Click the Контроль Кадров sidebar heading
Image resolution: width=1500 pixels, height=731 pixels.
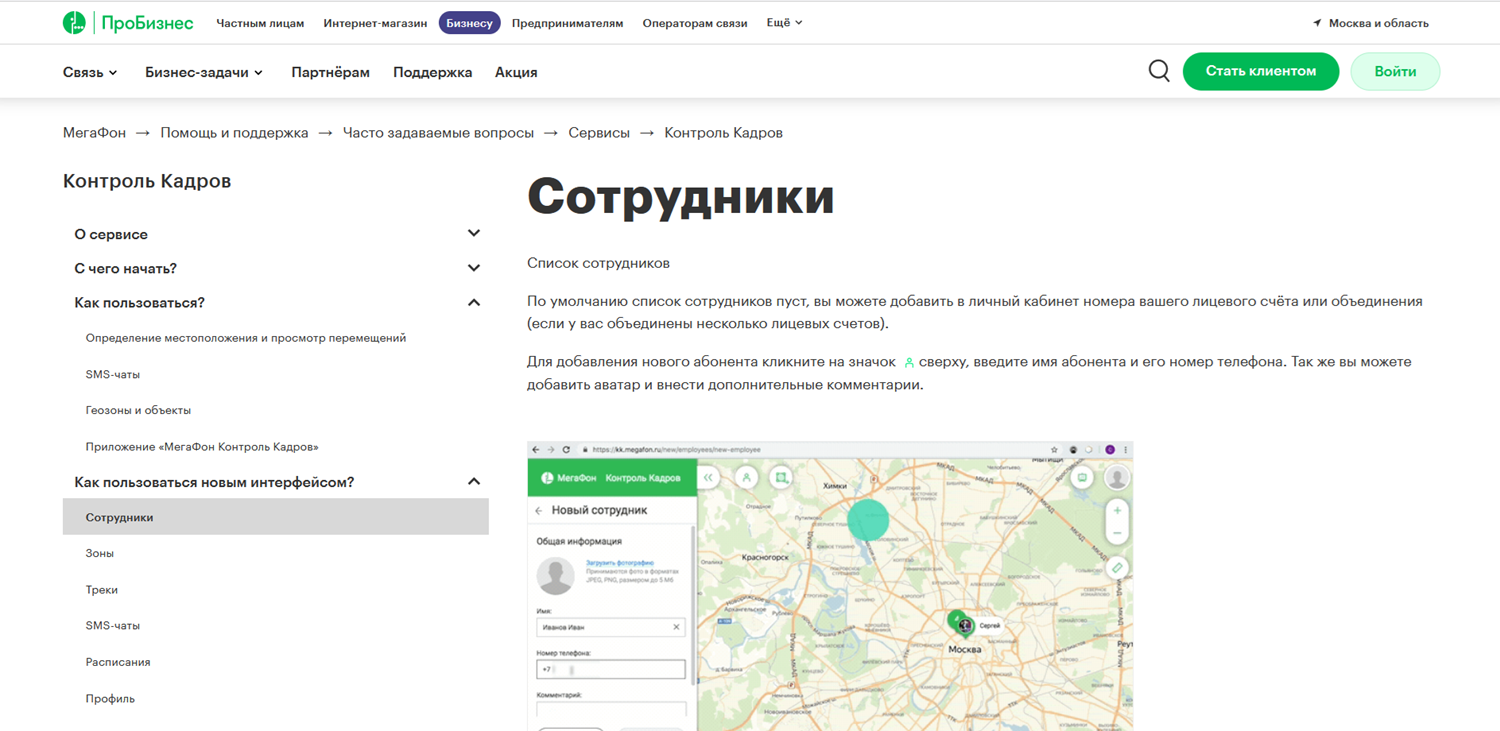coord(147,181)
